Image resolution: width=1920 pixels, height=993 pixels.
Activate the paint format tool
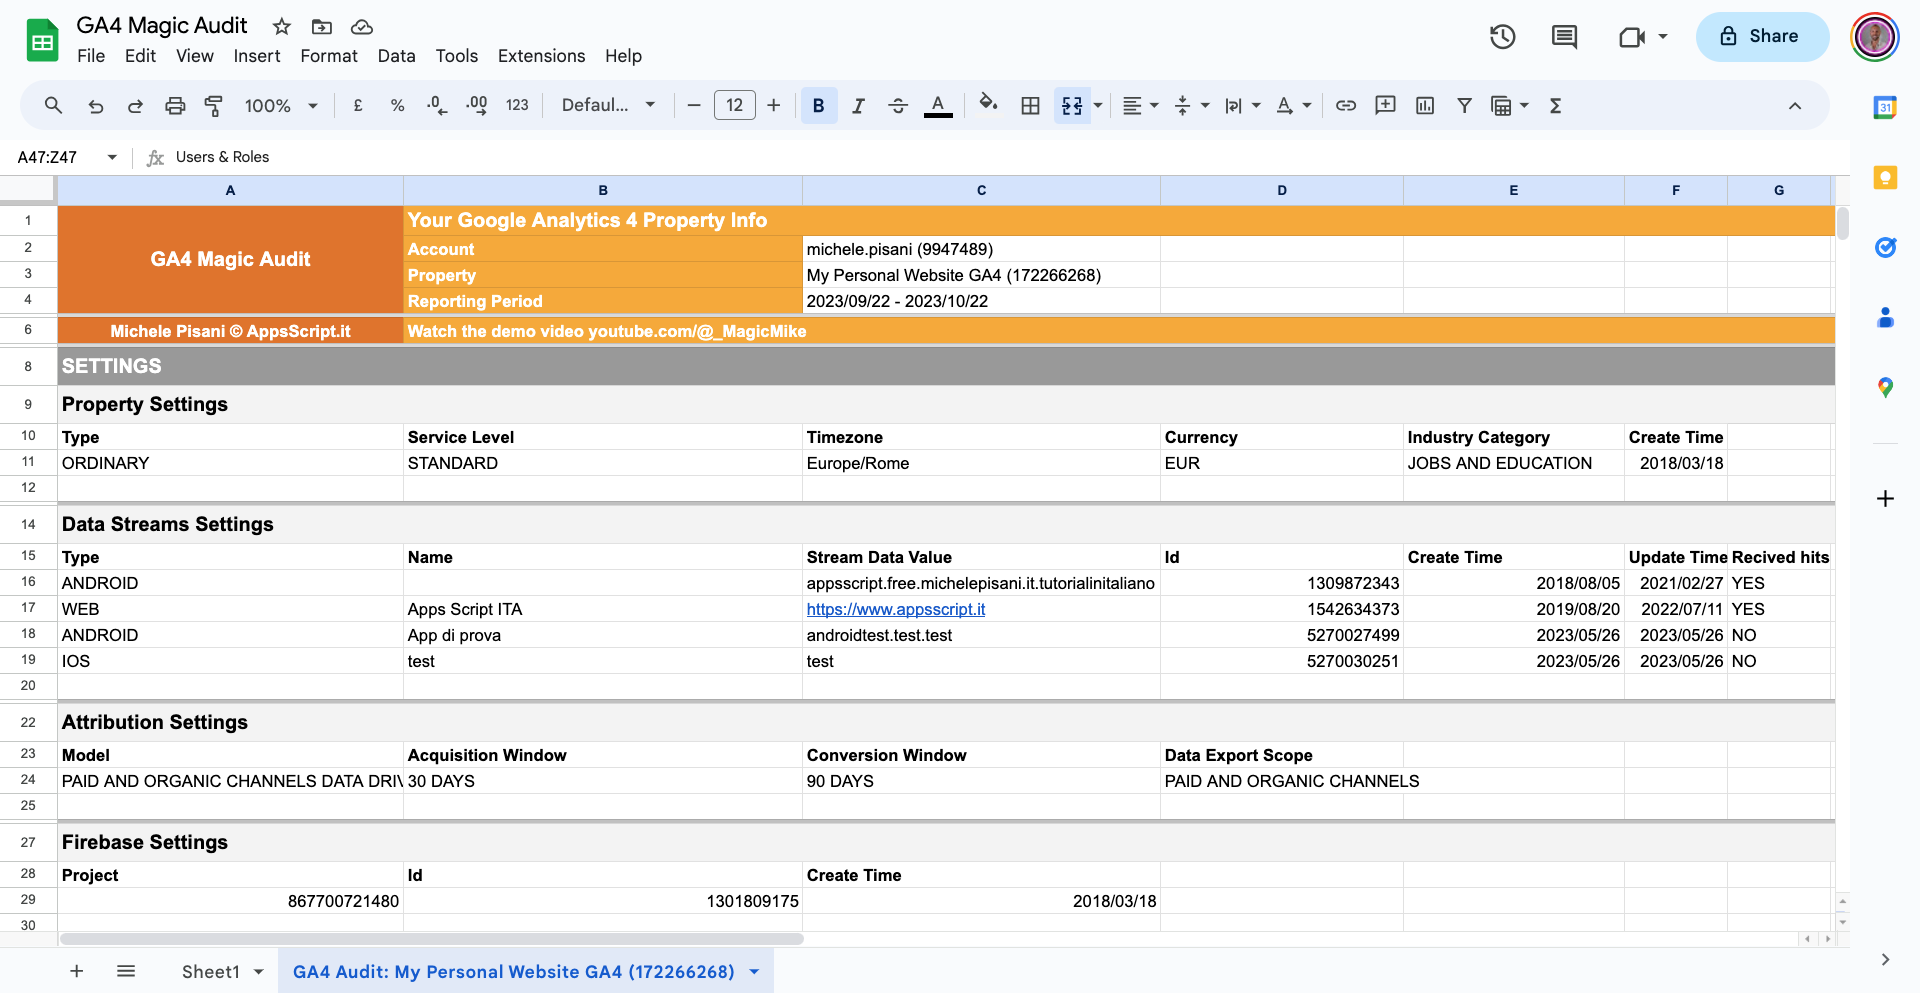pyautogui.click(x=213, y=105)
